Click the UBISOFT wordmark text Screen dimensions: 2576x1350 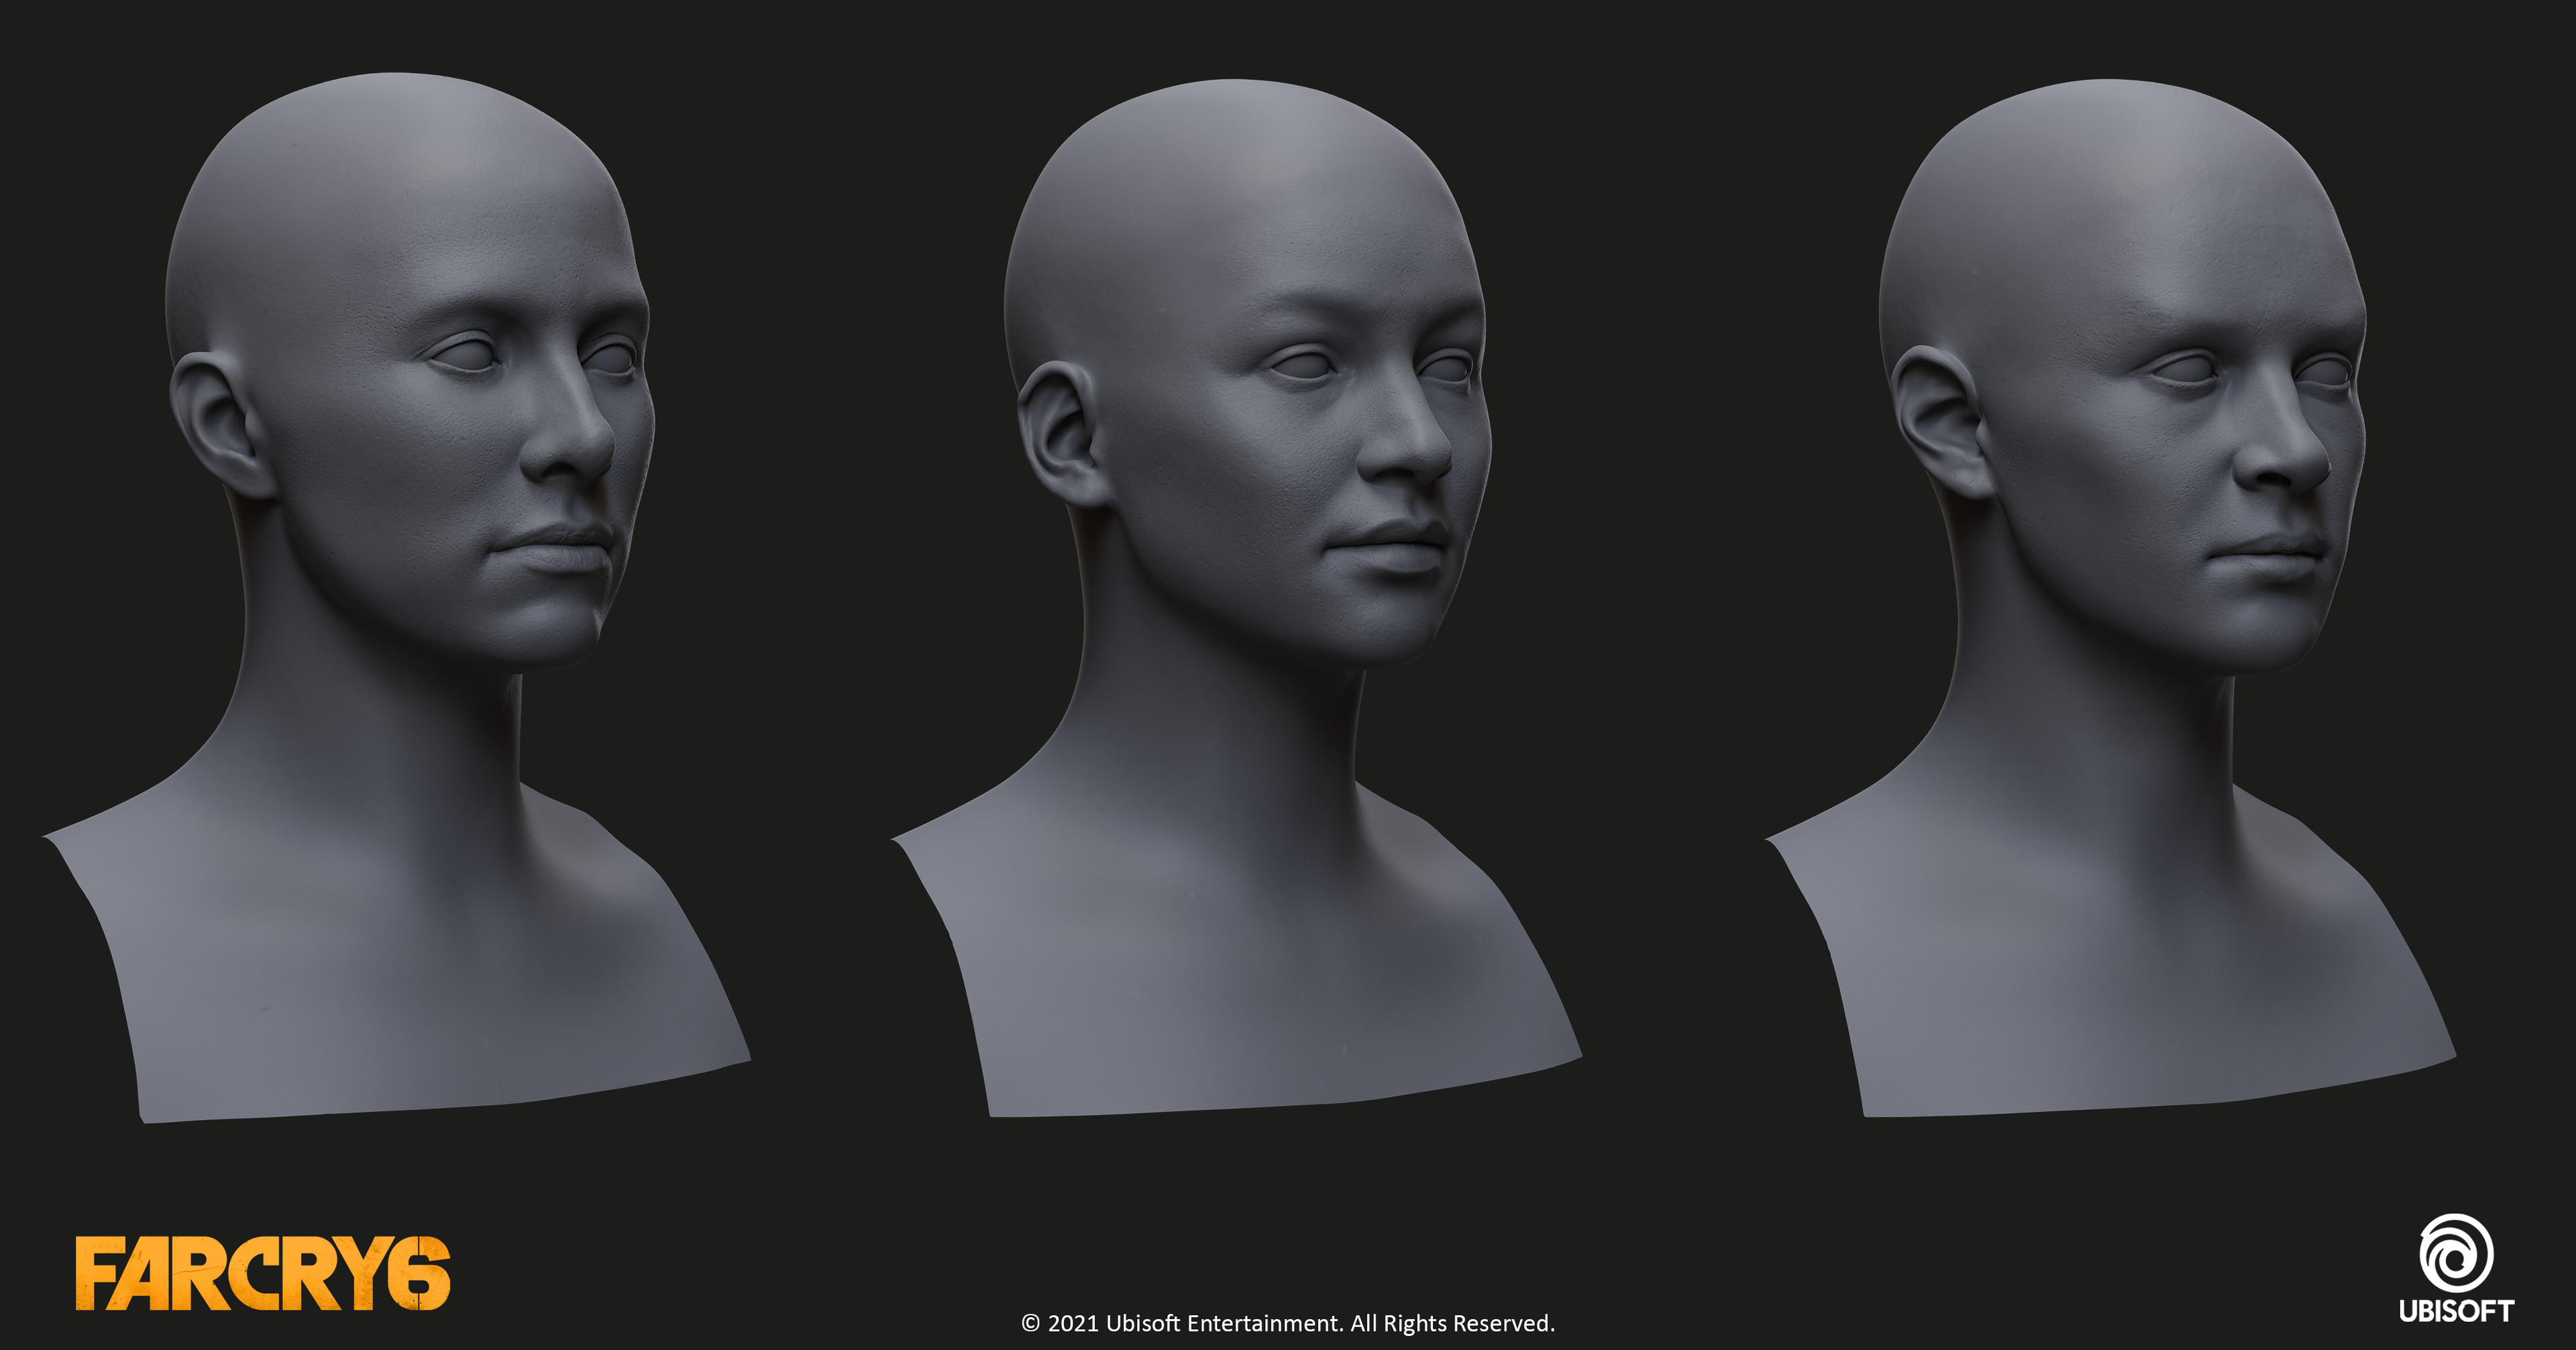click(x=2456, y=1311)
